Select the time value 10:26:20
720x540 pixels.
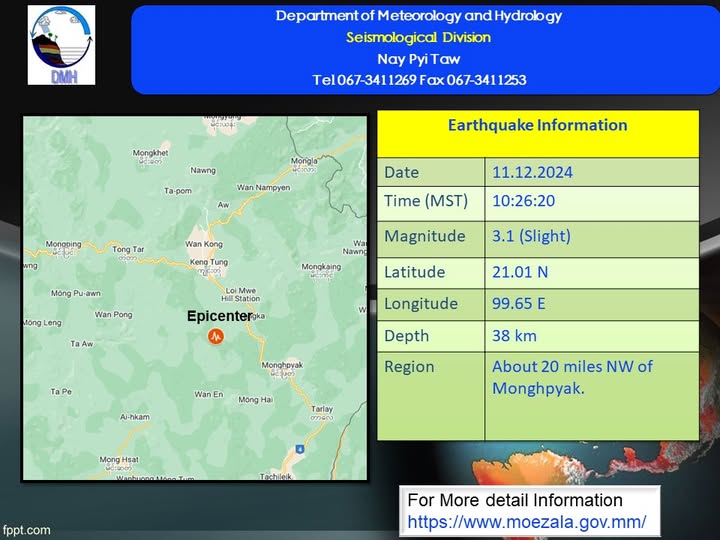point(523,201)
